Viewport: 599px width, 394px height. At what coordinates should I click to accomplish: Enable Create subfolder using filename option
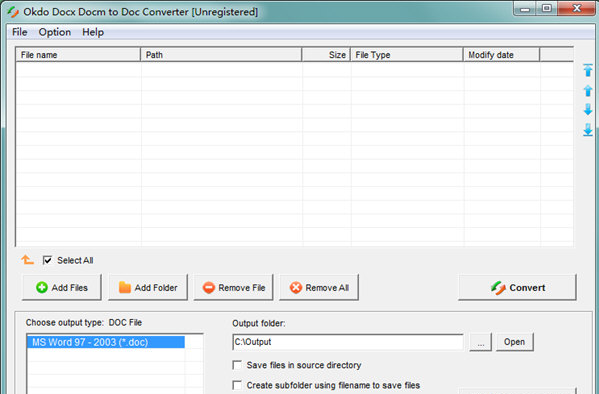(237, 385)
